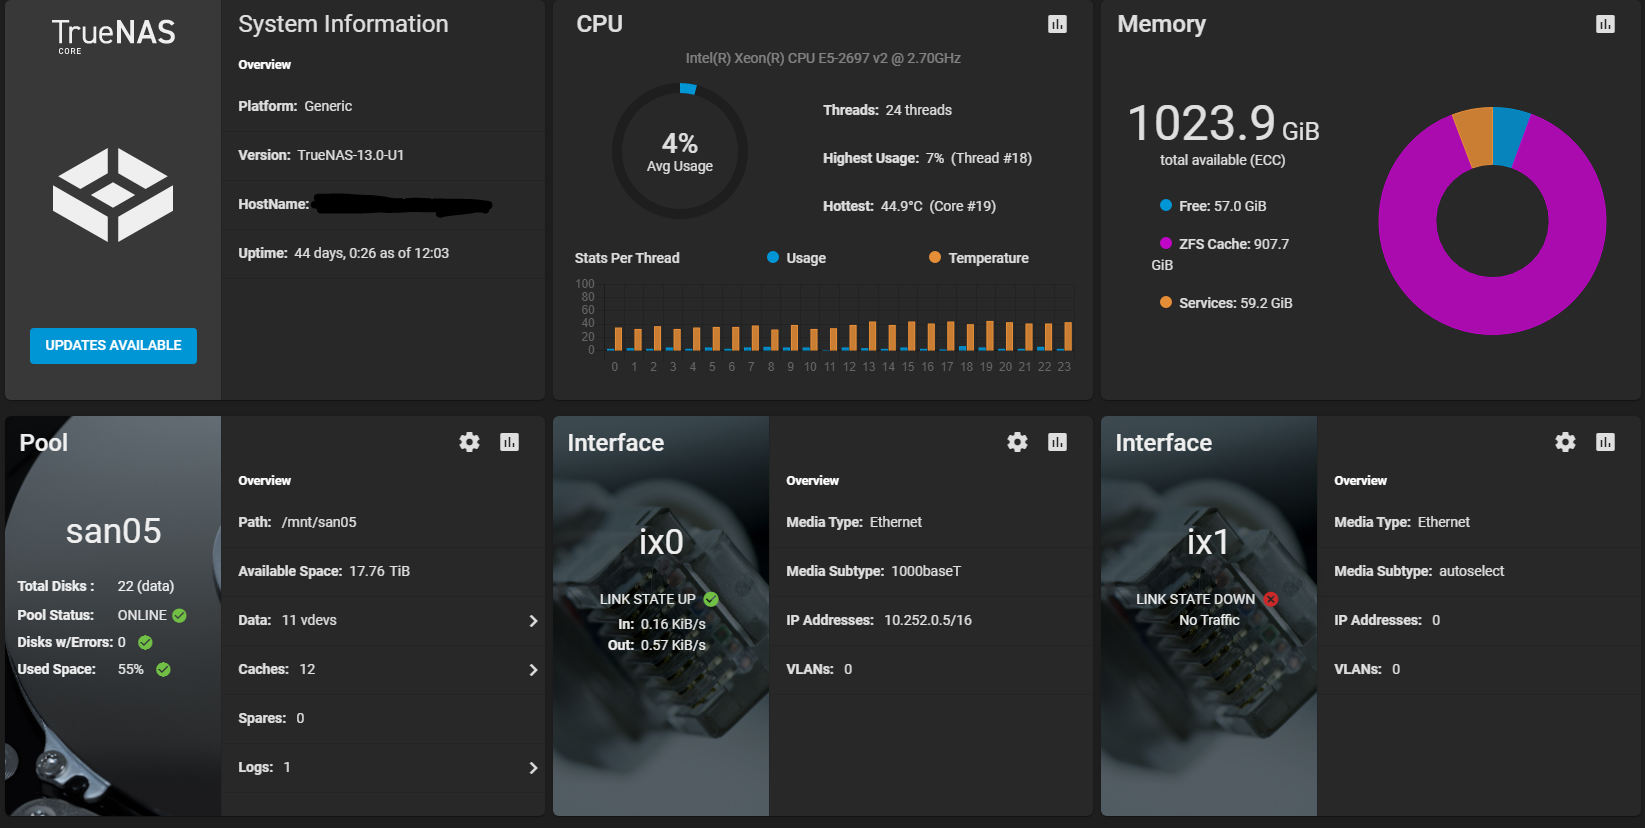Click the large TrueNAS cube logo
Screen dimensions: 1645x828
pyautogui.click(x=113, y=195)
